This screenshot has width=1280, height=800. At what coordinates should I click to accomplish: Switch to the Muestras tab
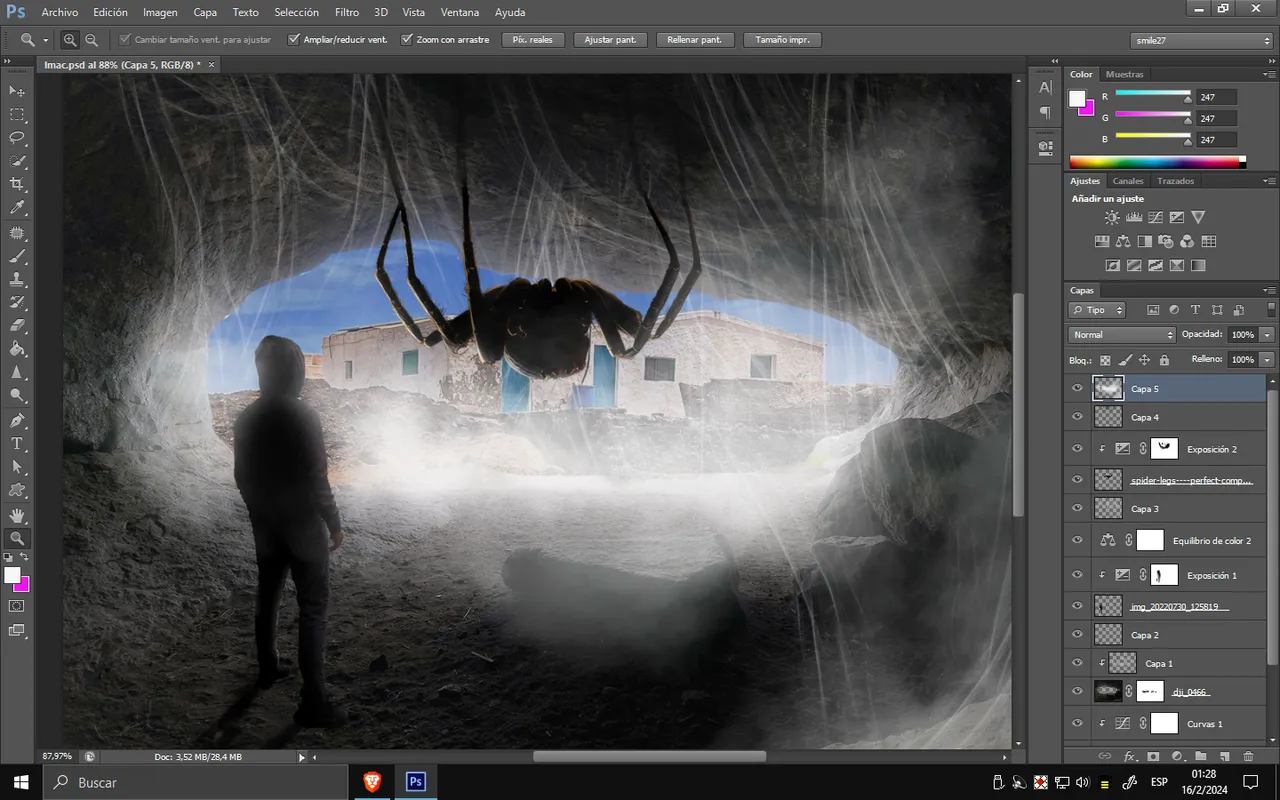pyautogui.click(x=1125, y=74)
